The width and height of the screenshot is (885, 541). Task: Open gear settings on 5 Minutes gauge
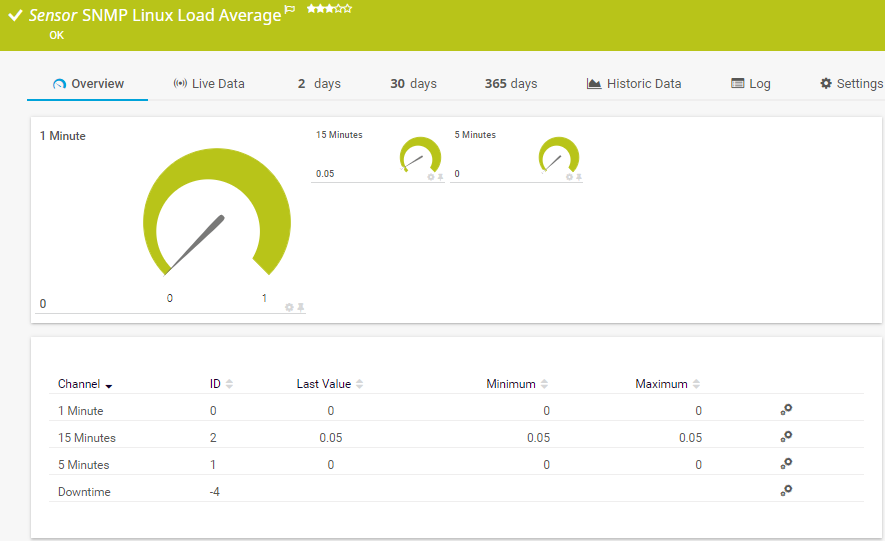click(x=570, y=177)
